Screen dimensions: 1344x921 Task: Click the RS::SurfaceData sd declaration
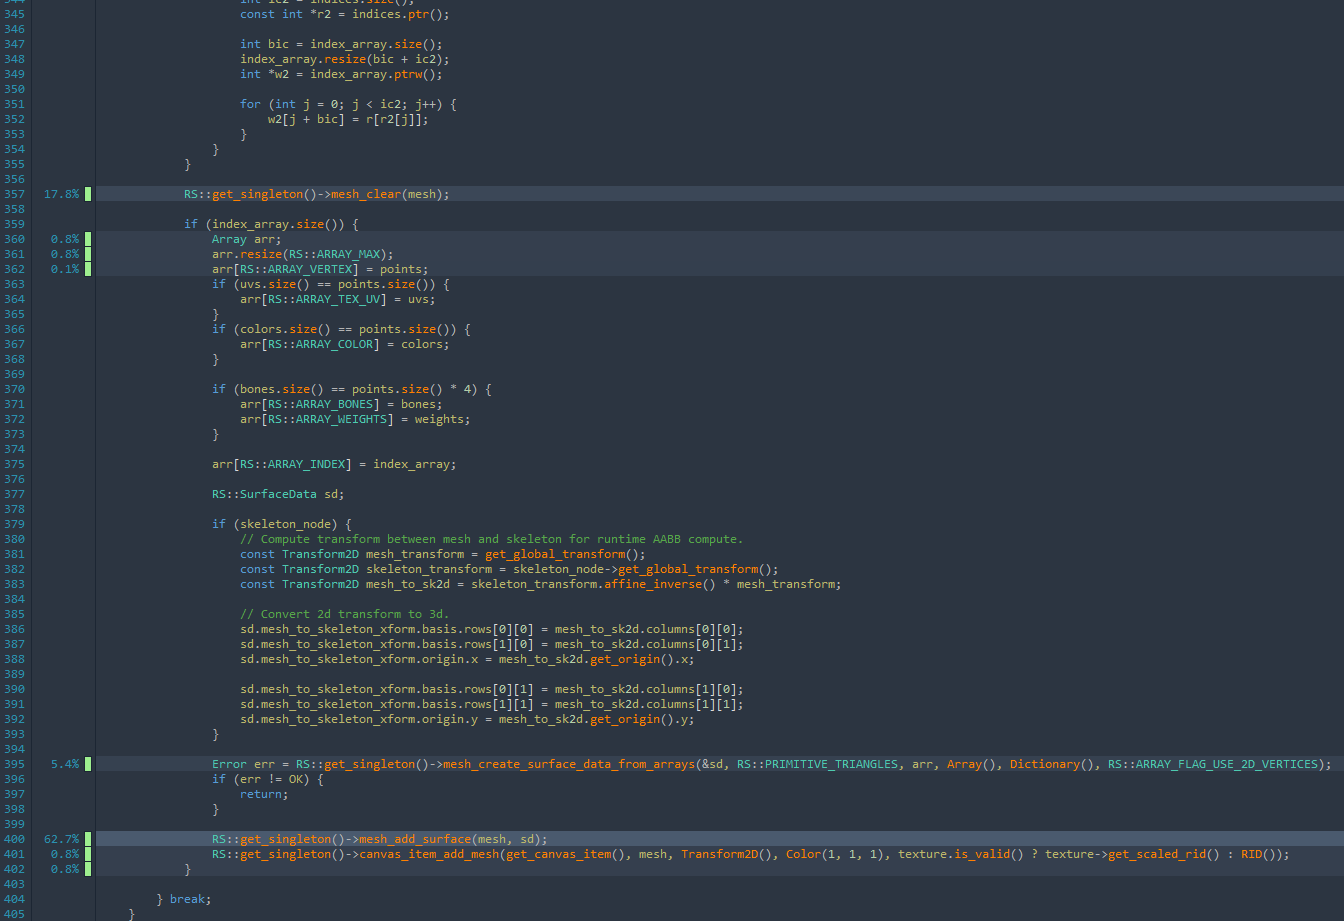tap(278, 494)
